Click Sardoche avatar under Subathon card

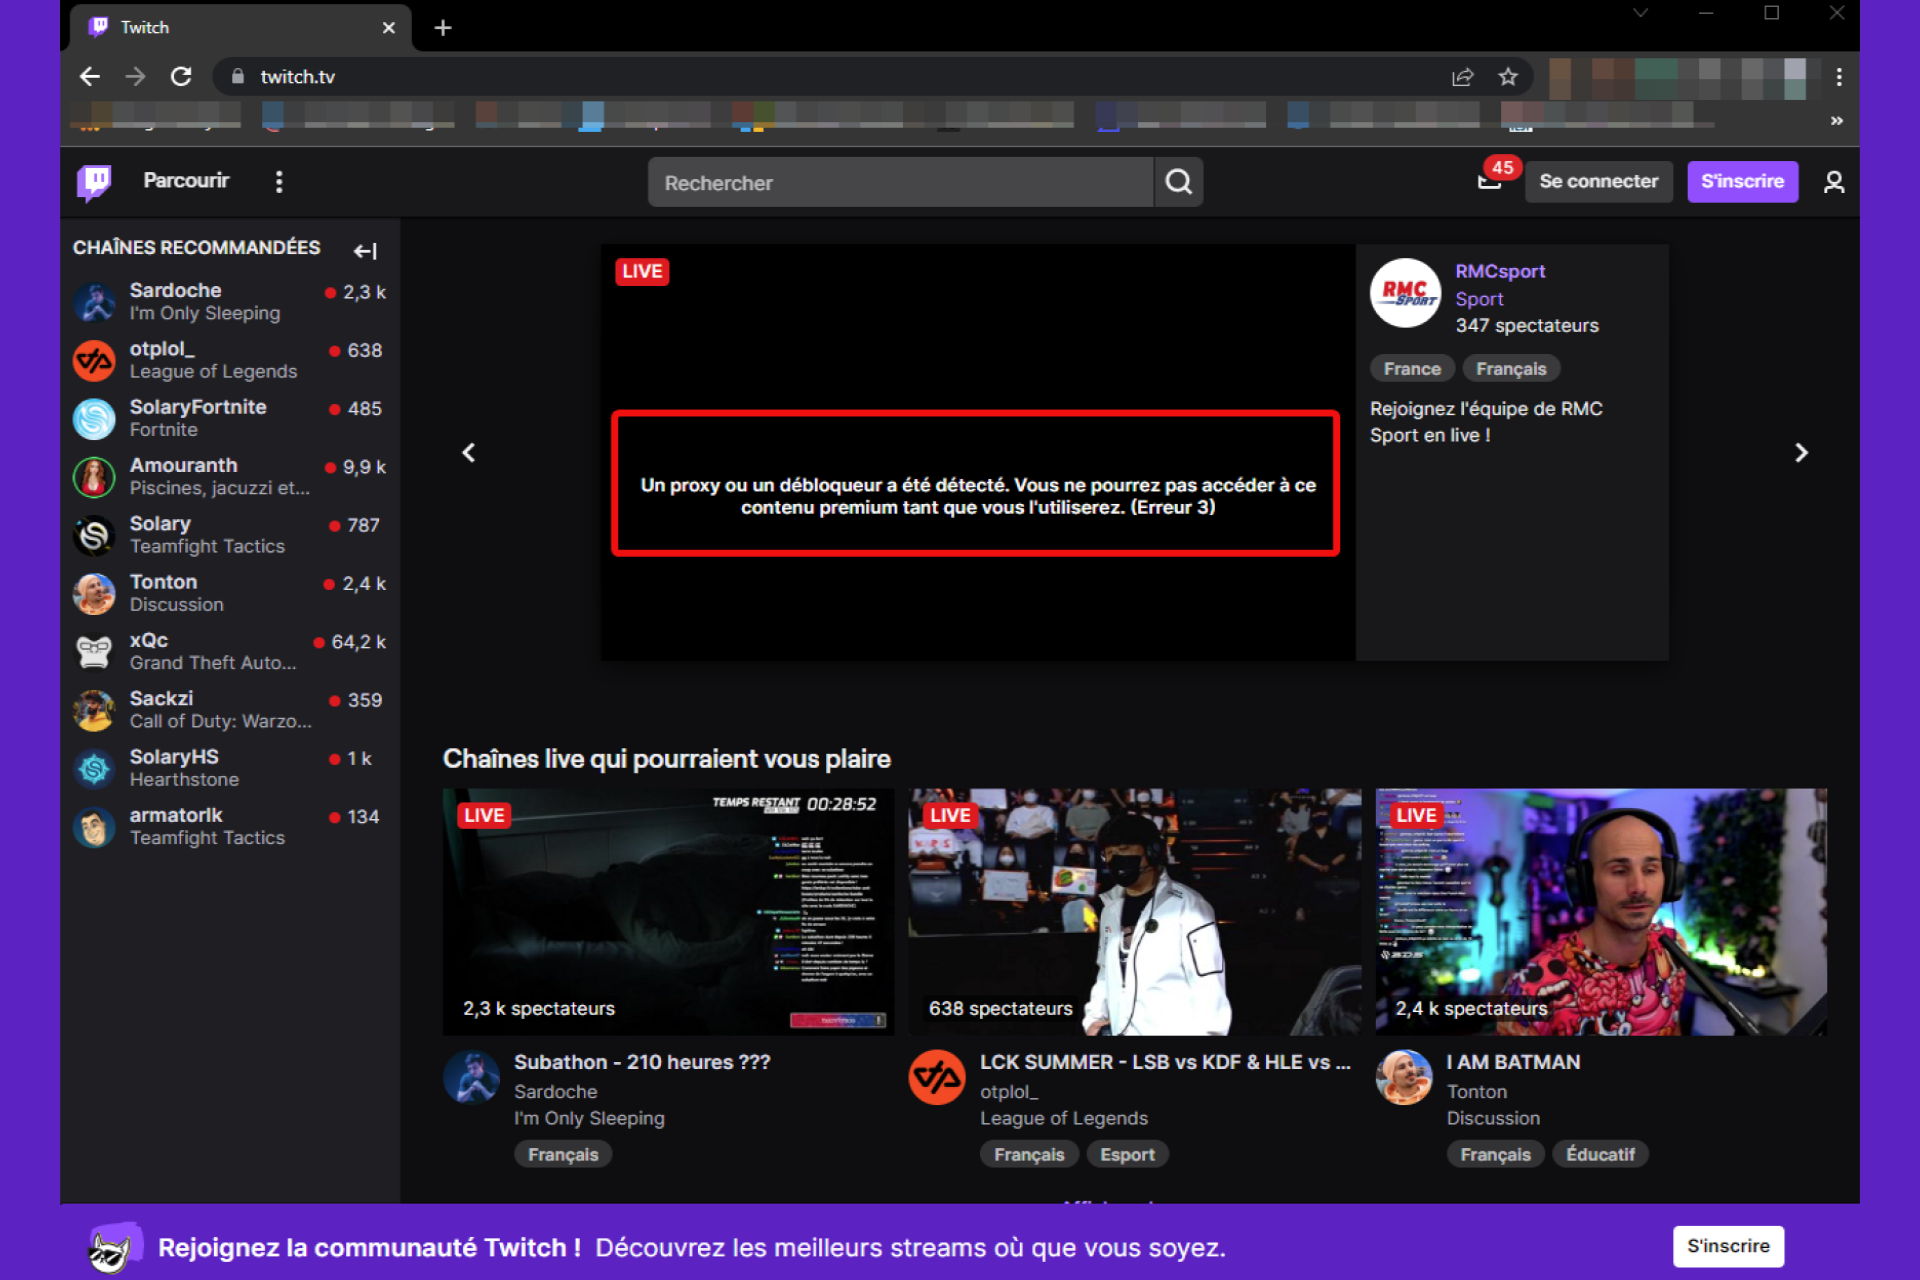[471, 1077]
